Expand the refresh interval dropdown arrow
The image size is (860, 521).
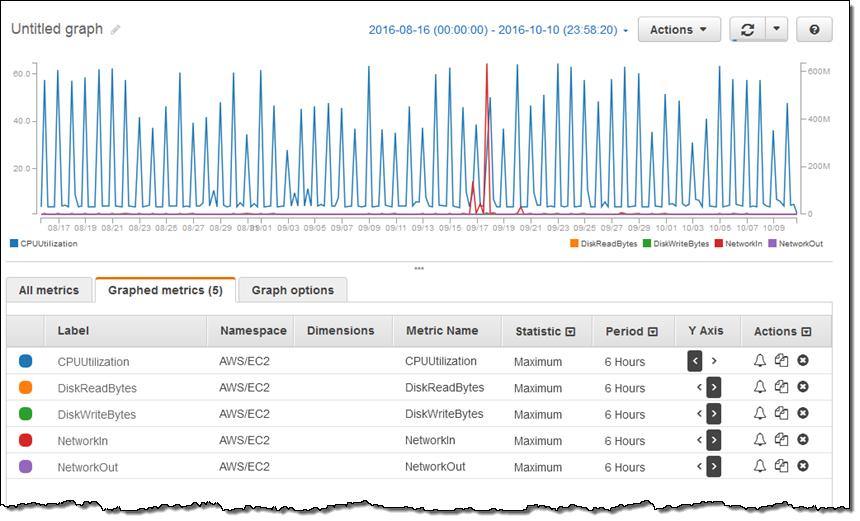(777, 30)
